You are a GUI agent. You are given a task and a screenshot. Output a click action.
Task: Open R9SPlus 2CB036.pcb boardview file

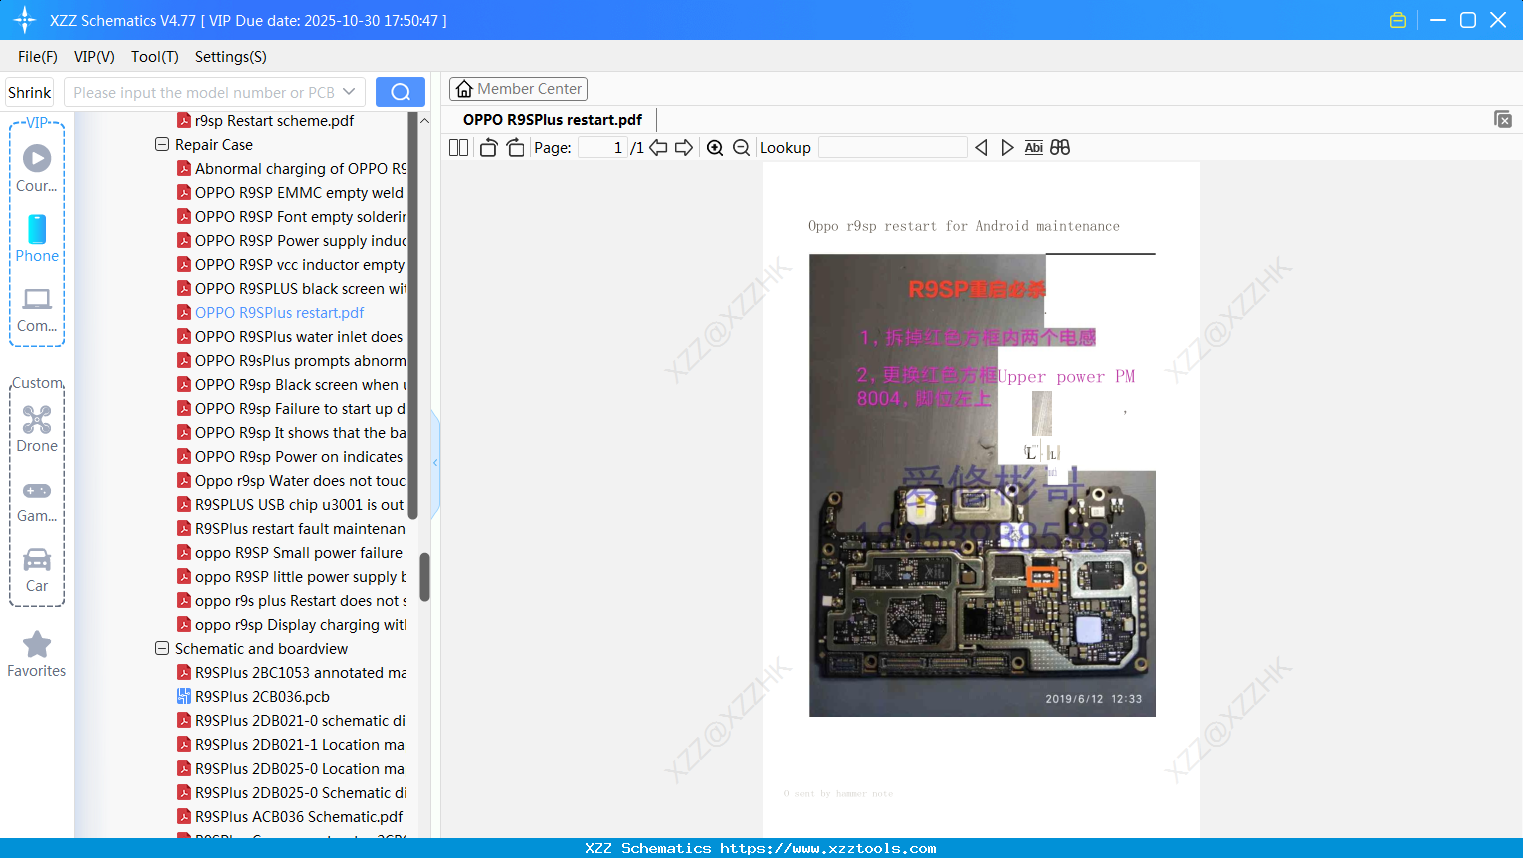[x=262, y=697]
